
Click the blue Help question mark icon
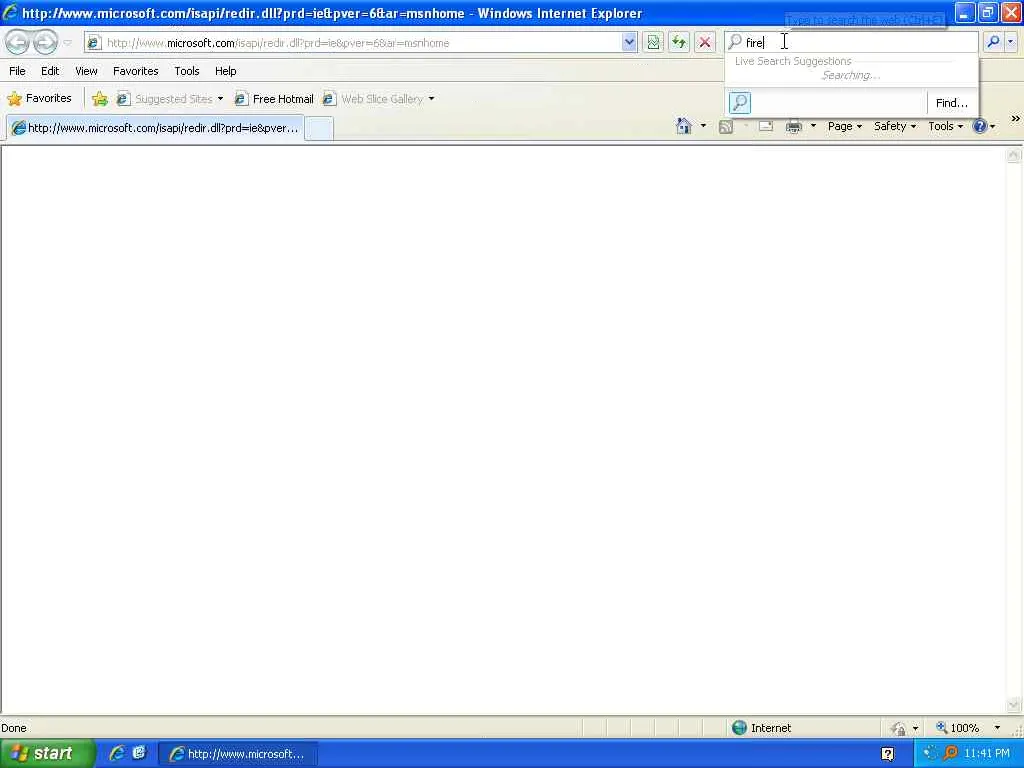pos(980,126)
